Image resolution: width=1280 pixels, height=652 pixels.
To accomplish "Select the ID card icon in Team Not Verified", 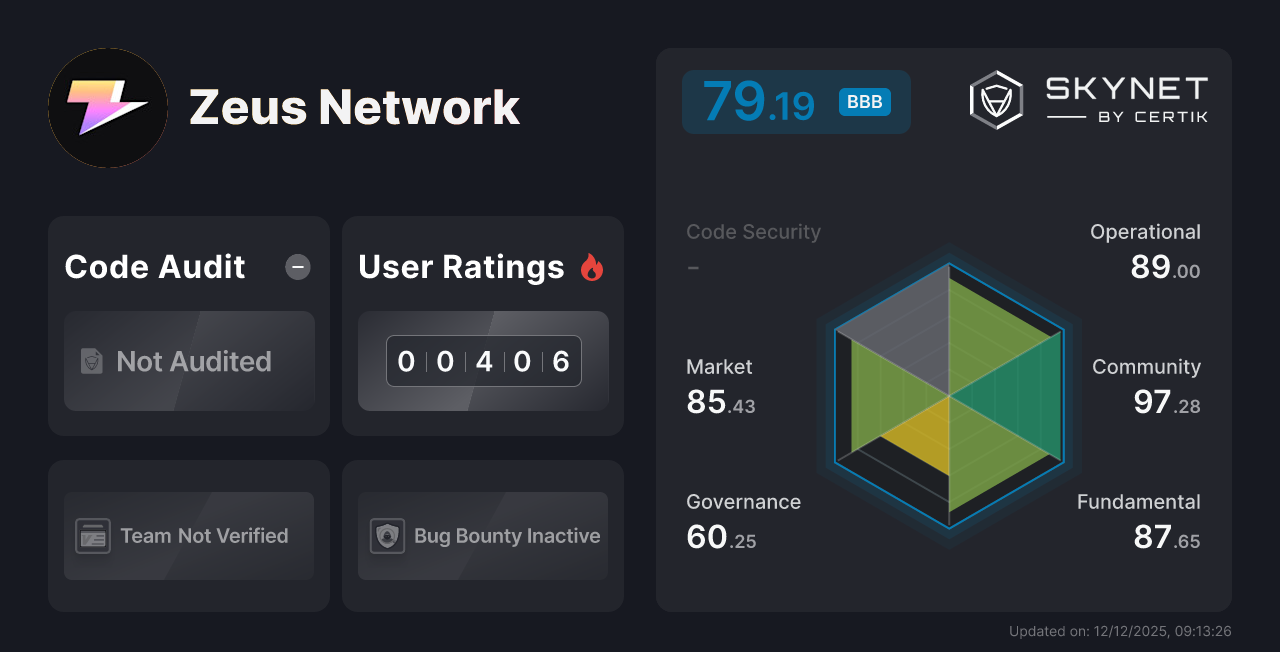I will pyautogui.click(x=95, y=536).
